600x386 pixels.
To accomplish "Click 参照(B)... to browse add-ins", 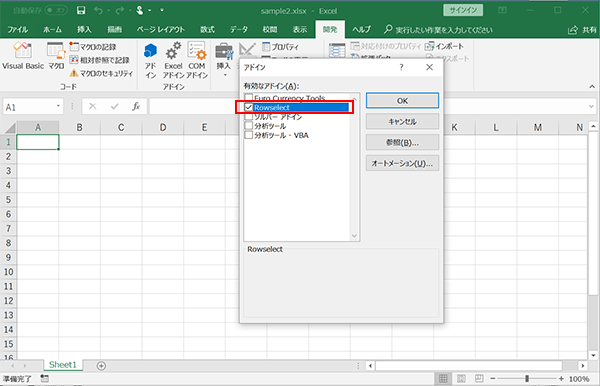I will (402, 142).
